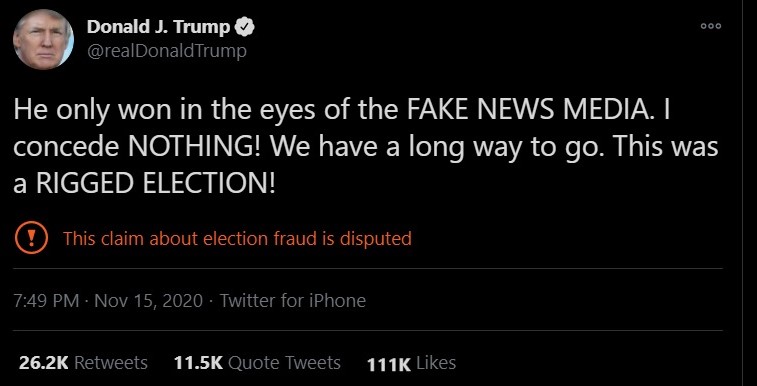Click the 11.5K quote count
Viewport: 757px width, 386px height.
coord(198,363)
